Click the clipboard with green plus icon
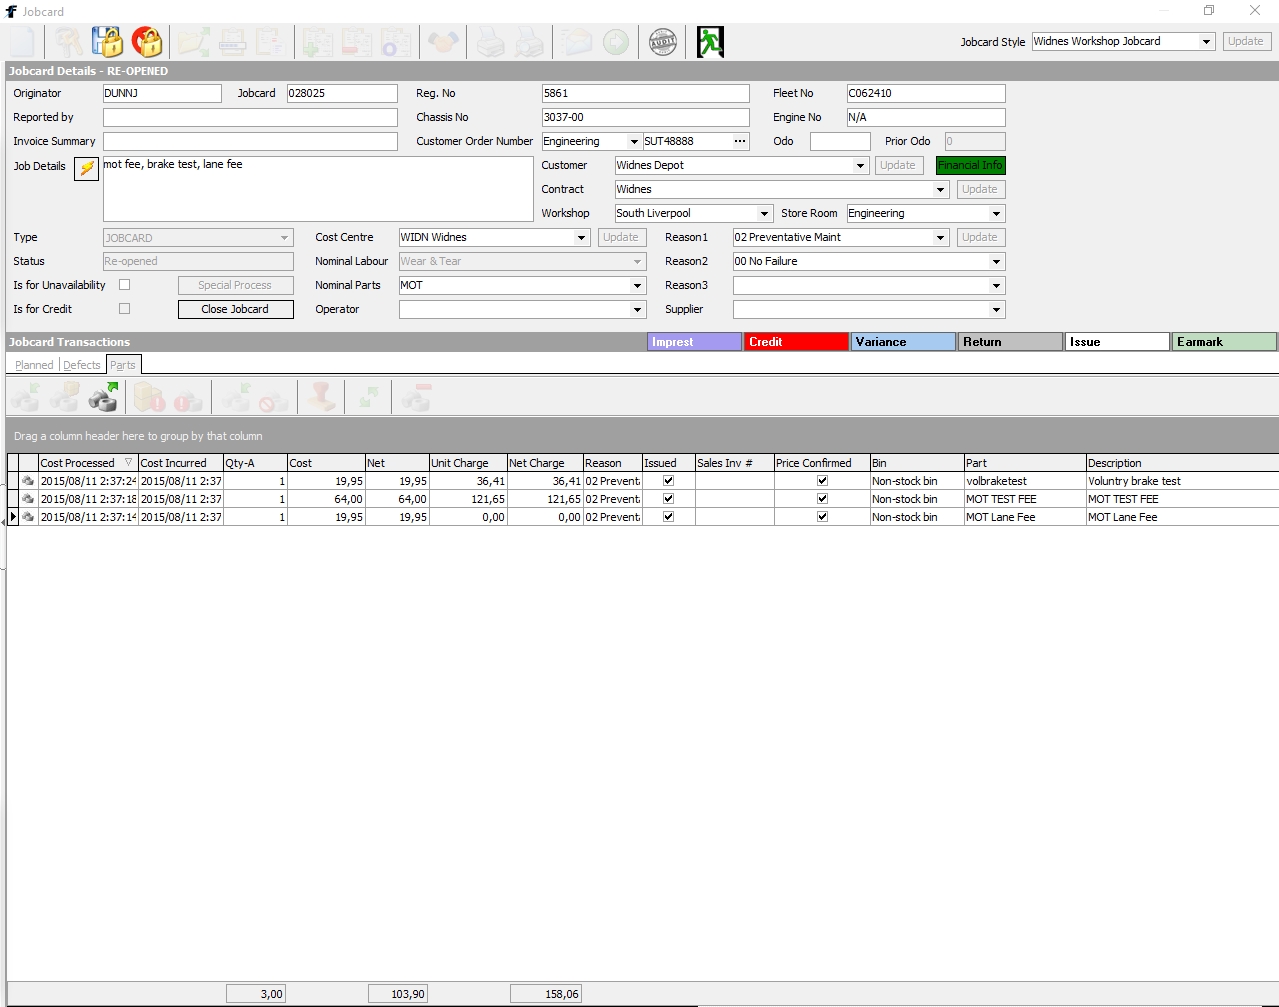The image size is (1279, 1007). (318, 42)
